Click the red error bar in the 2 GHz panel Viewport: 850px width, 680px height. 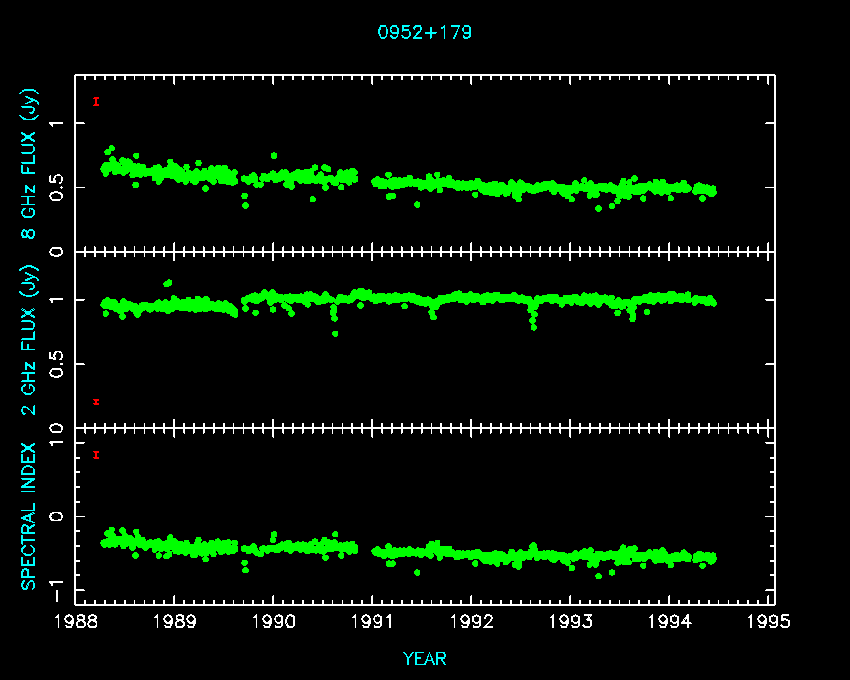coord(96,402)
